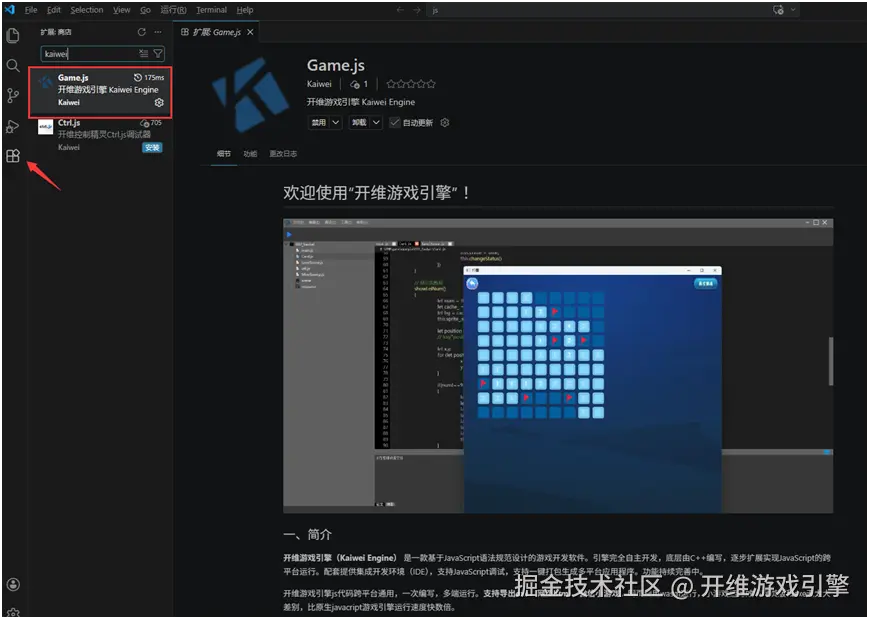Expand the chat dropdown chevron in title bar

click(793, 10)
